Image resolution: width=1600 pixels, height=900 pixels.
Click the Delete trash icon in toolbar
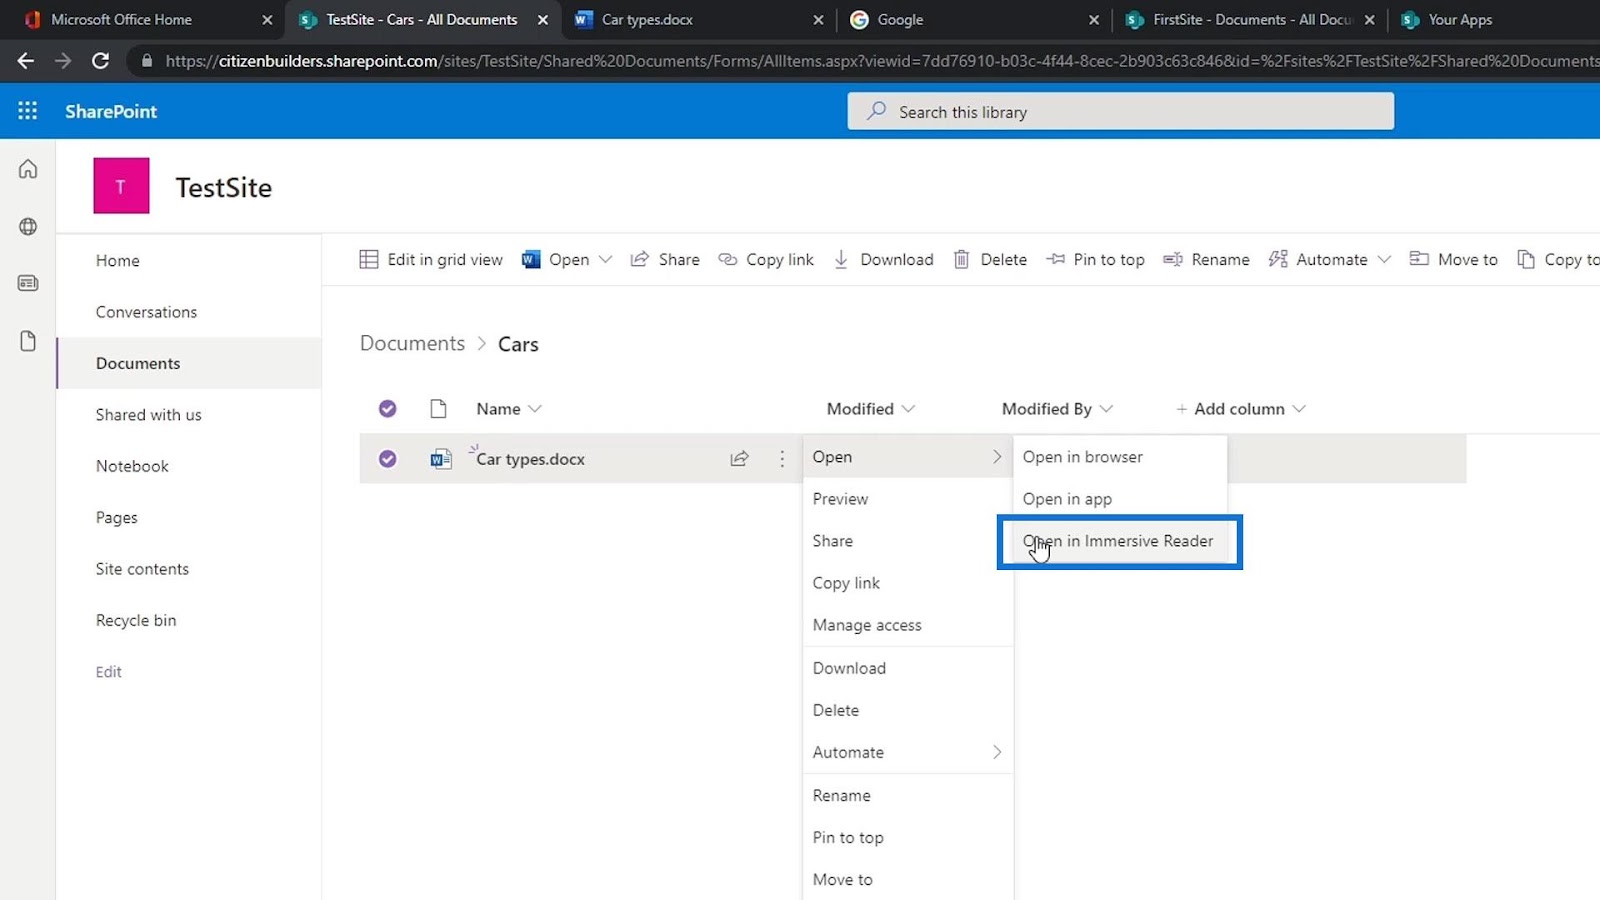(x=961, y=259)
